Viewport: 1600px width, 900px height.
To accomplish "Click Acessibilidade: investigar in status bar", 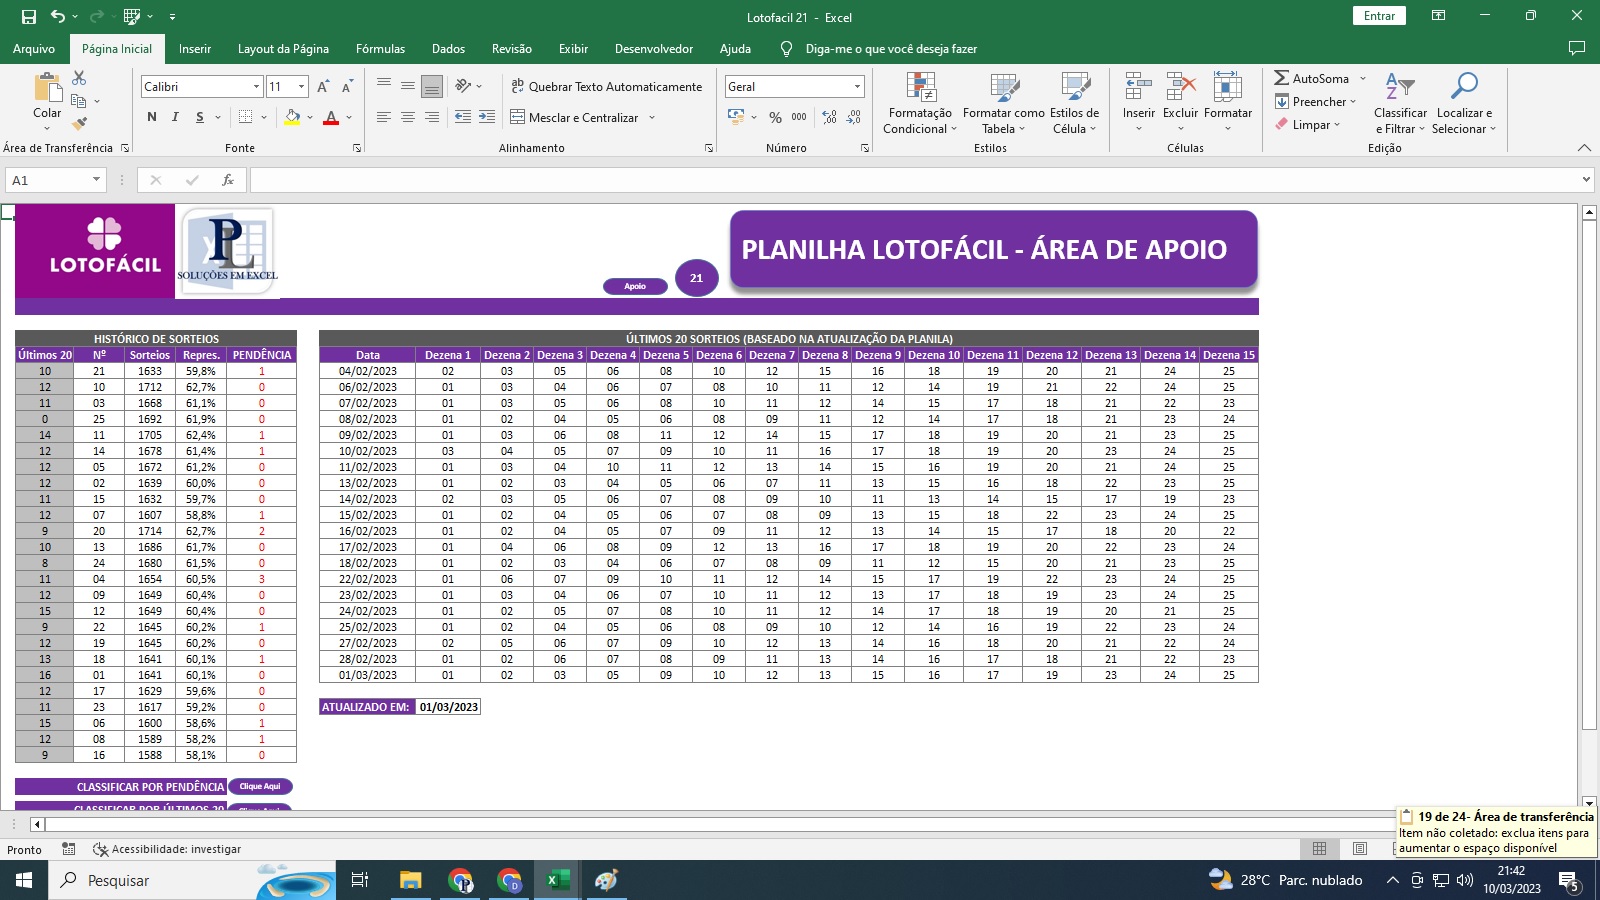I will point(167,849).
